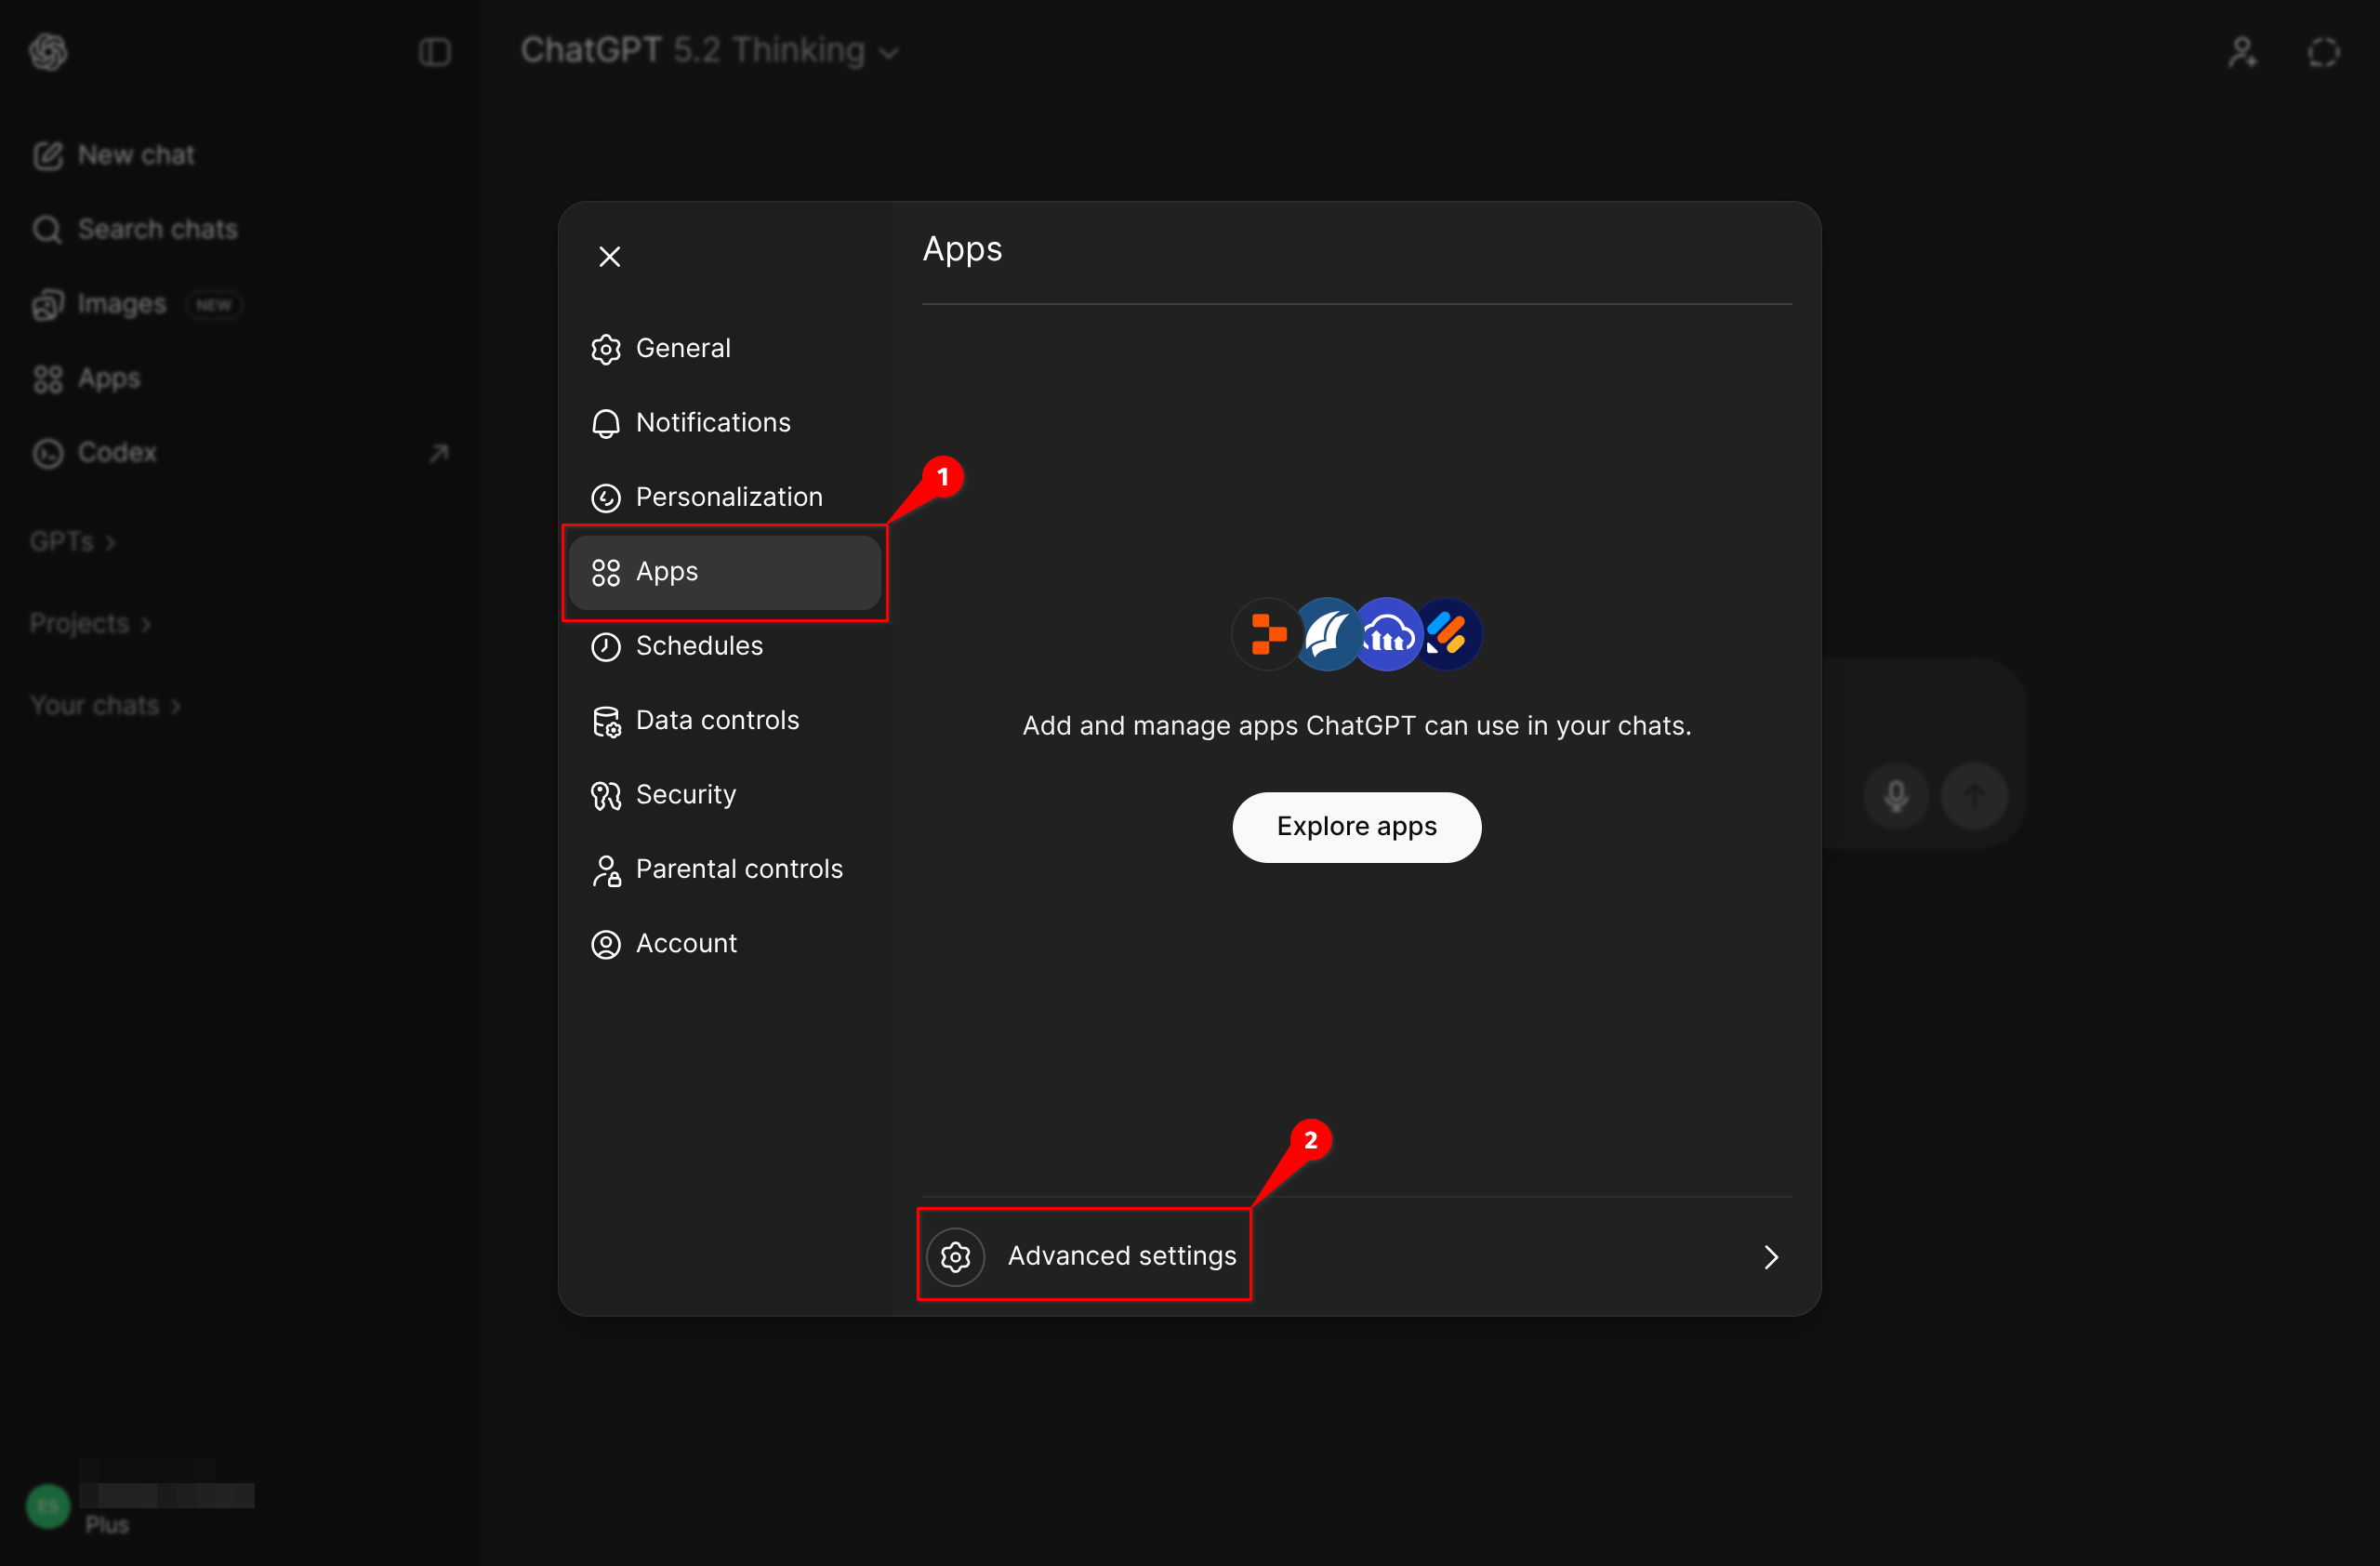
Task: Open Notifications settings section
Action: [712, 423]
